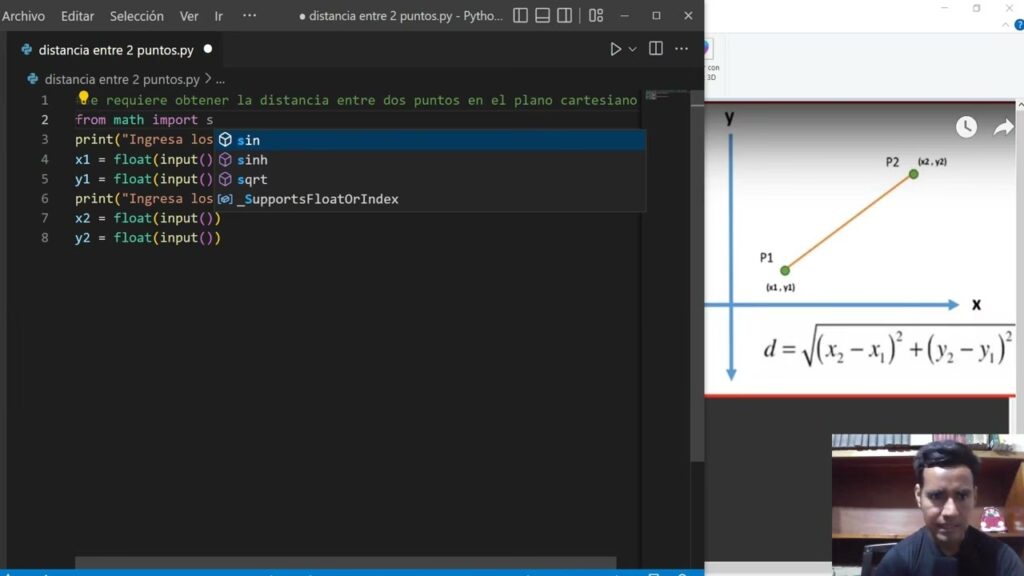Click the Watch Later clock icon
Viewport: 1024px width, 576px height.
966,127
